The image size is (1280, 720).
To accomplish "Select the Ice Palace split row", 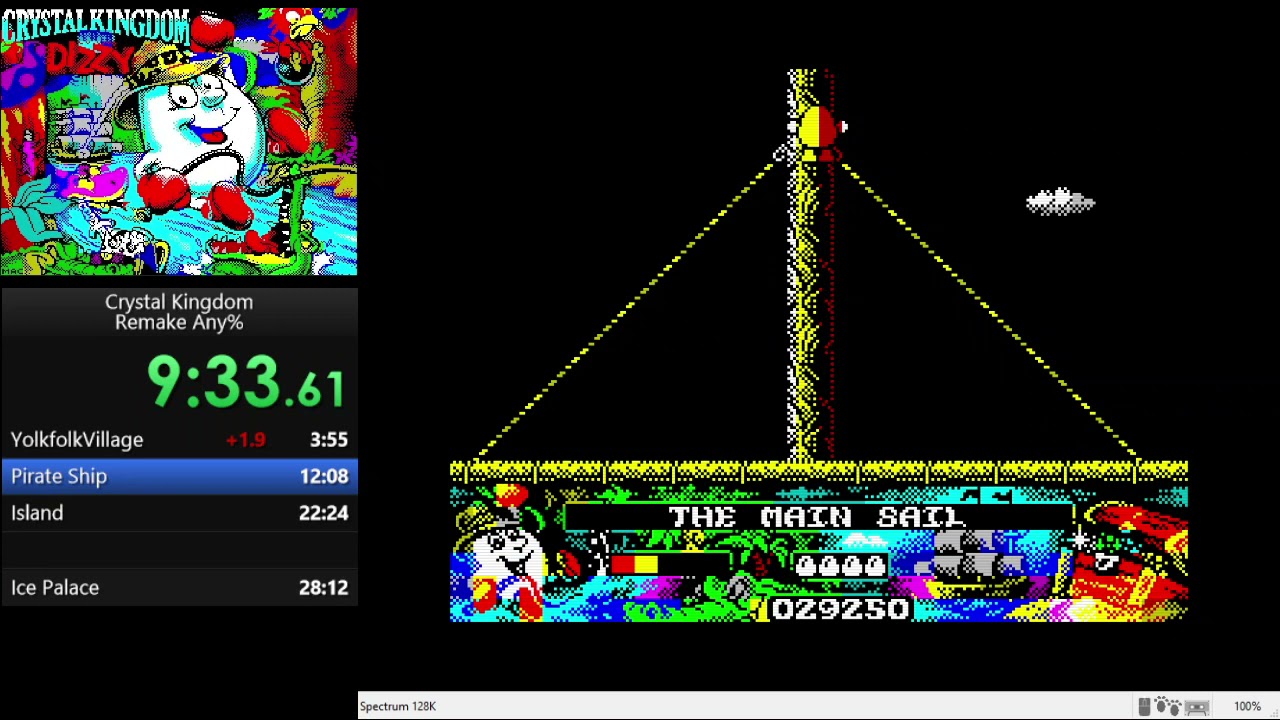I will click(x=179, y=588).
